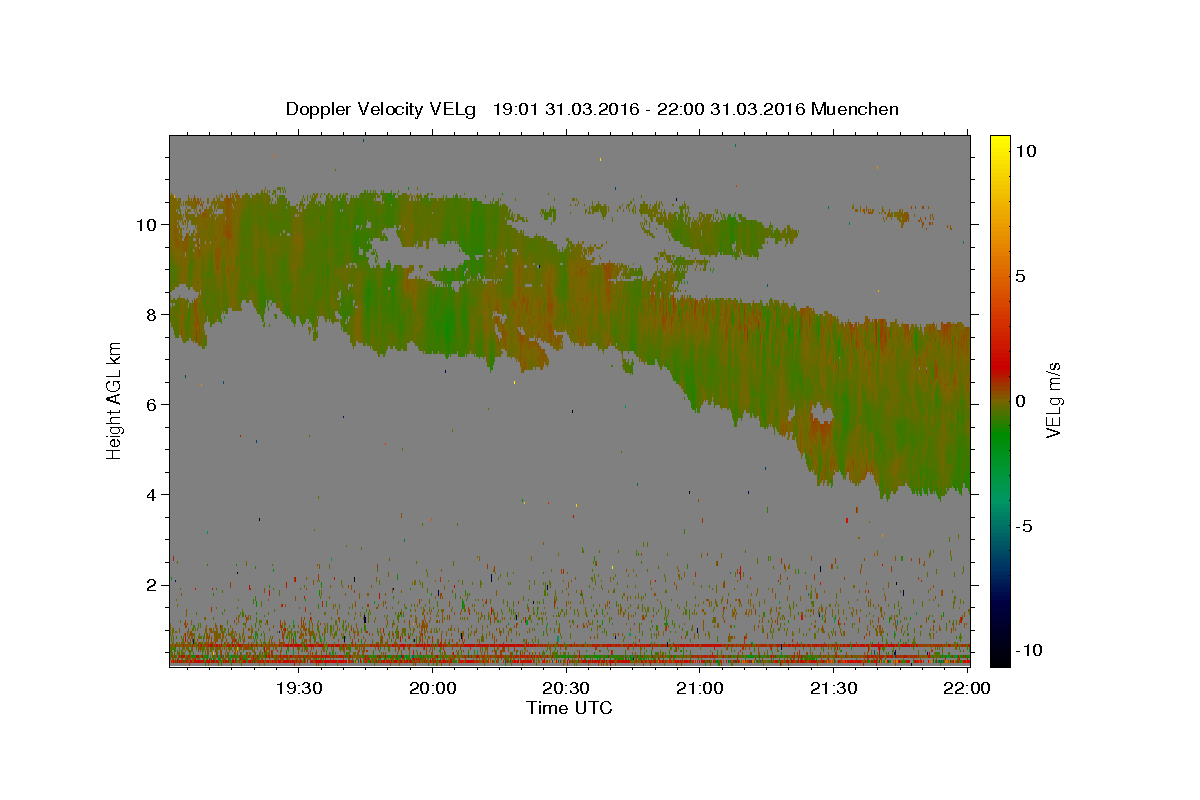Click the height tick label 6
The height and width of the screenshot is (800, 1200).
click(x=152, y=405)
